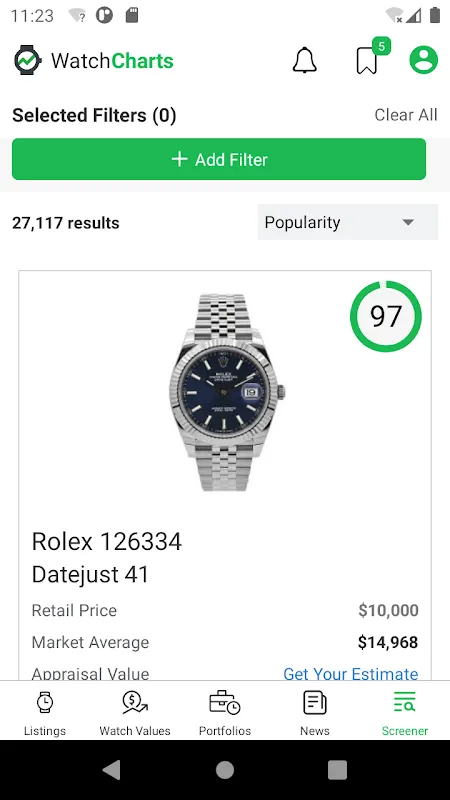Tap the WatchCharts logo
The height and width of the screenshot is (800, 450).
pyautogui.click(x=94, y=61)
